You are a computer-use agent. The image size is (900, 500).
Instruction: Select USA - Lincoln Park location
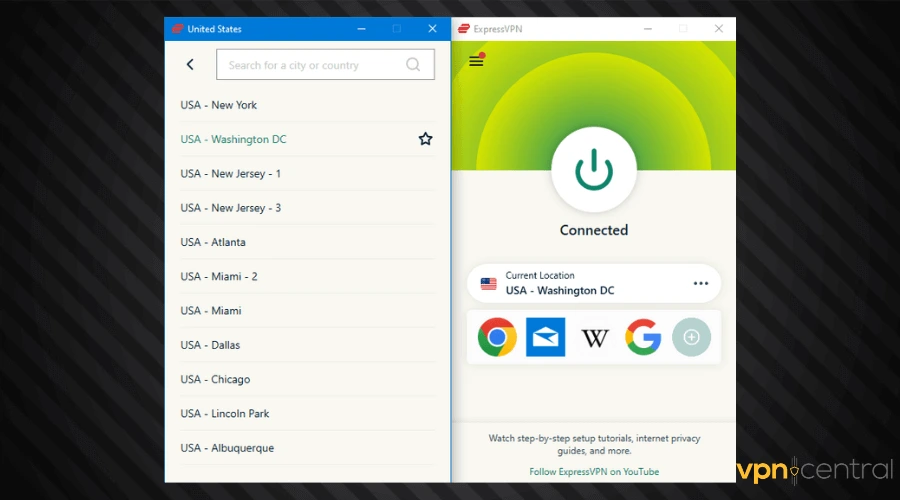307,413
